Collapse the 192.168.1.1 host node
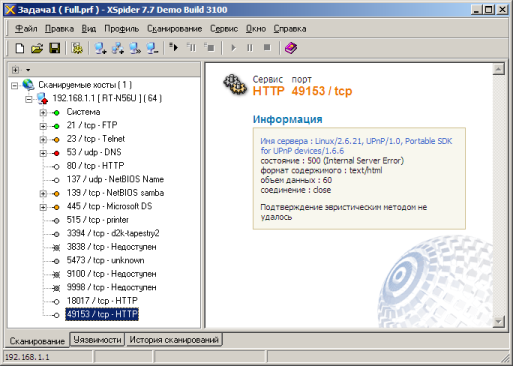The height and width of the screenshot is (366, 513). 29,99
